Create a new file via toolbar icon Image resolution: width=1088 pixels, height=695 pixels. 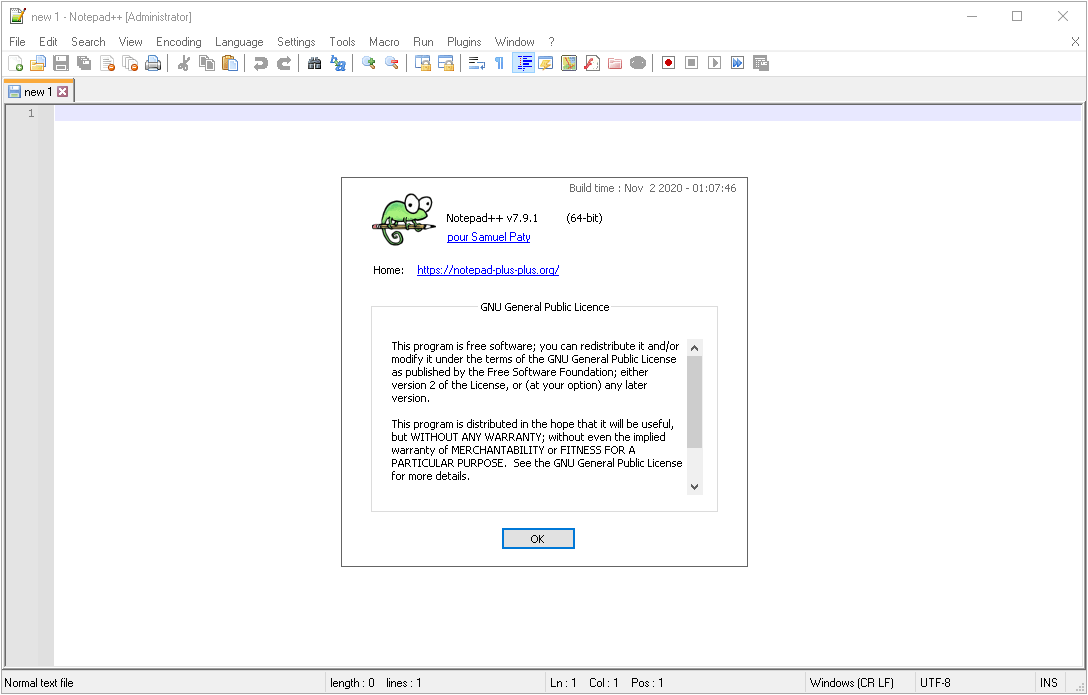[x=15, y=63]
